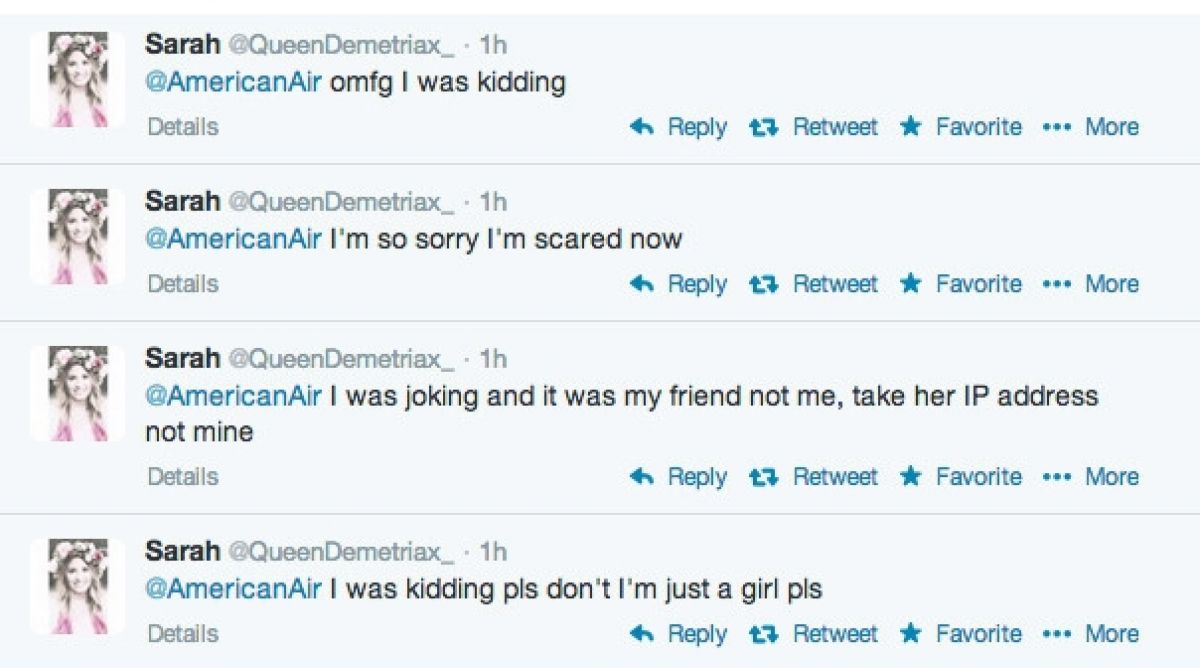The image size is (1200, 668).
Task: Click reply arrow icon on "I'm scared now" tweet
Action: pyautogui.click(x=642, y=284)
